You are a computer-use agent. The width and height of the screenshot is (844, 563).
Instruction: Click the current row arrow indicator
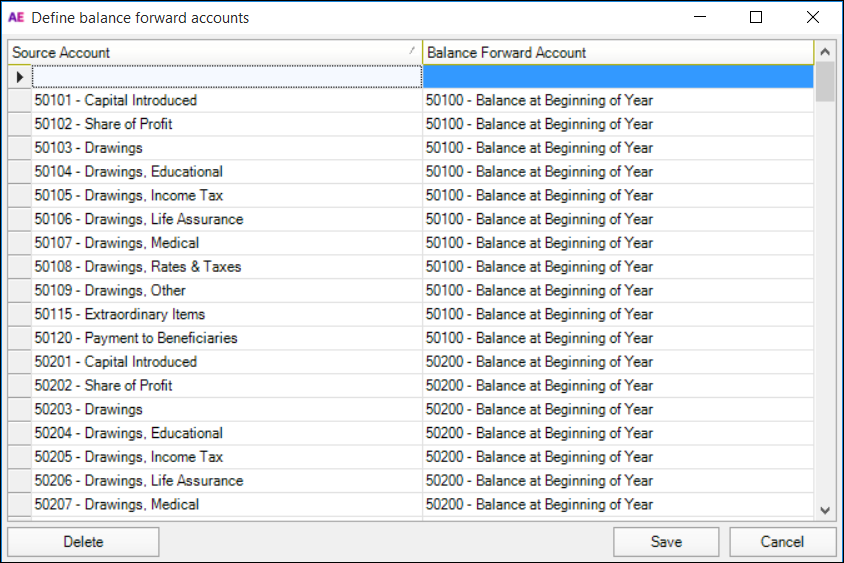(20, 77)
